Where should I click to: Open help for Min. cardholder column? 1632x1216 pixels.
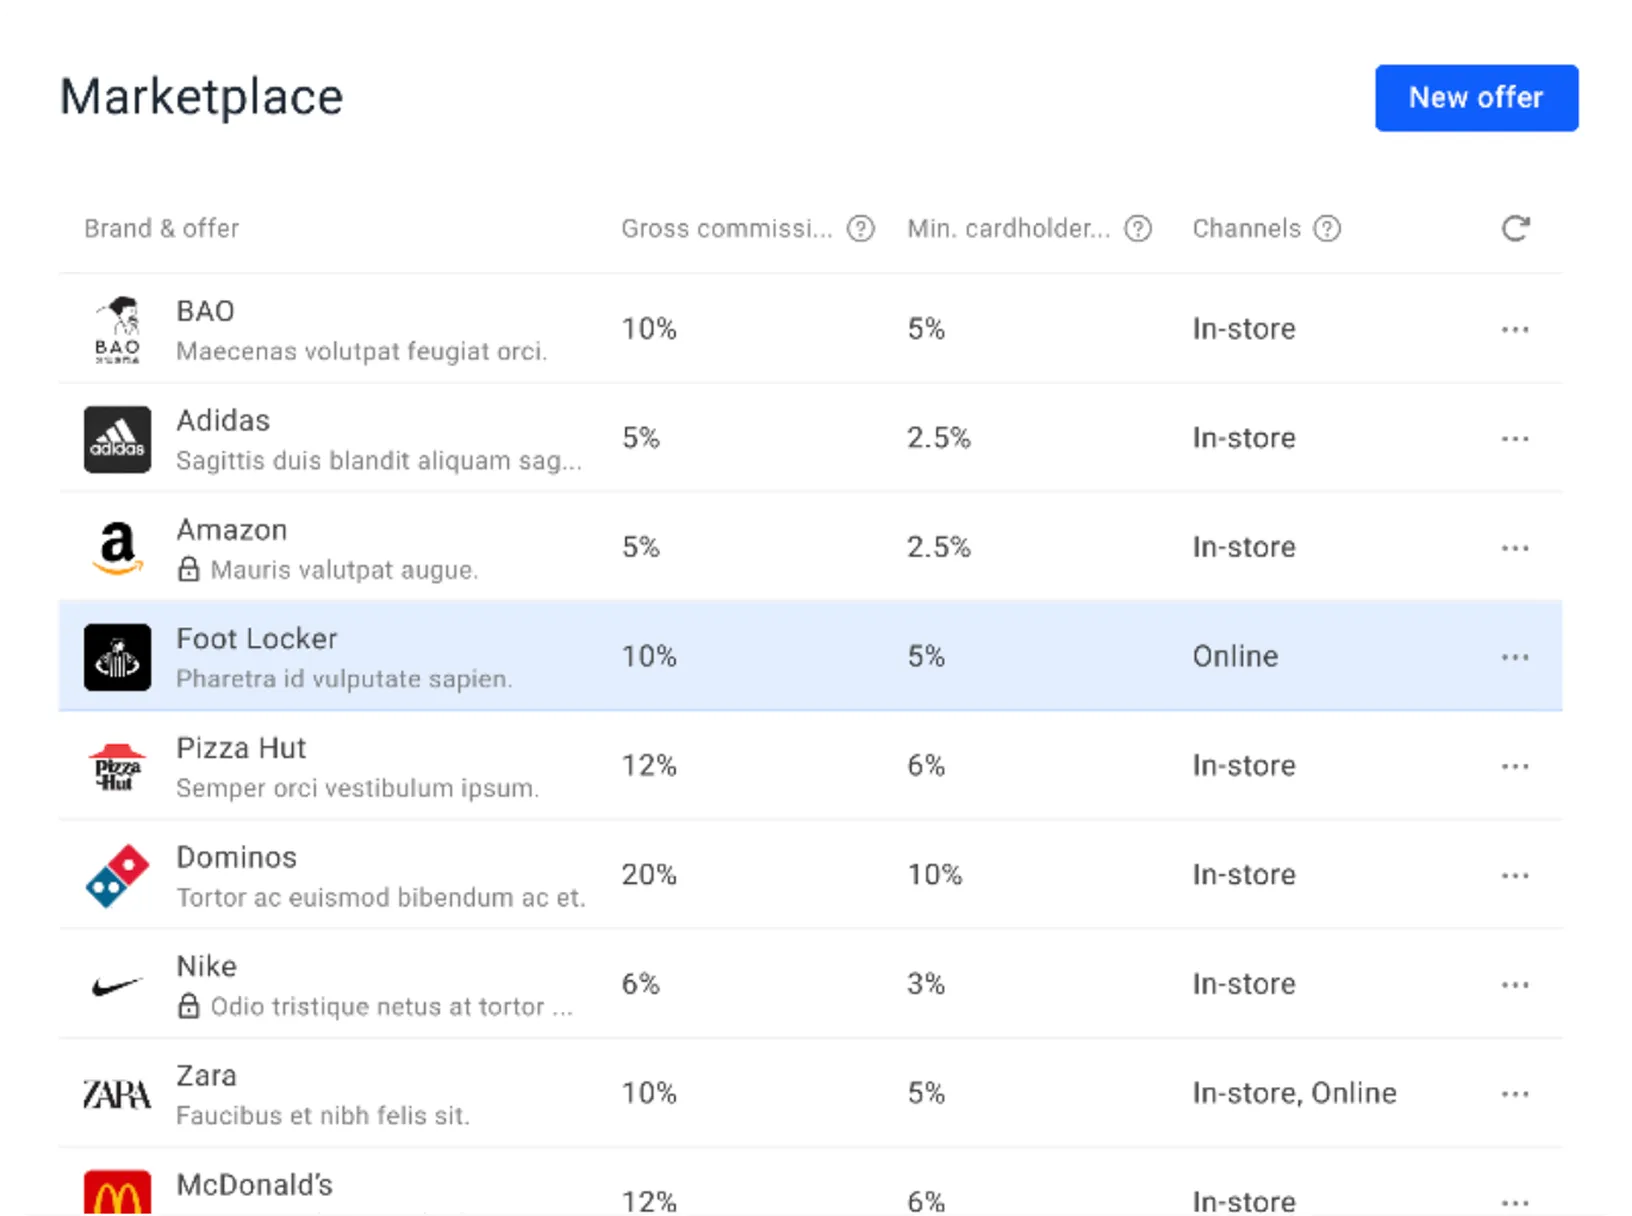1138,229
